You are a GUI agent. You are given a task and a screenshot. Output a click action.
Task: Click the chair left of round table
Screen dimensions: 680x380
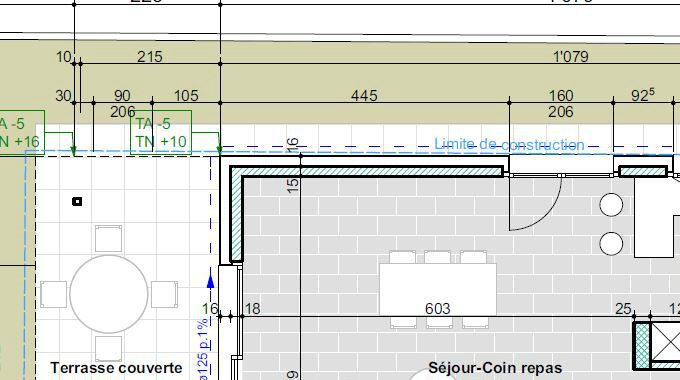pyautogui.click(x=54, y=295)
